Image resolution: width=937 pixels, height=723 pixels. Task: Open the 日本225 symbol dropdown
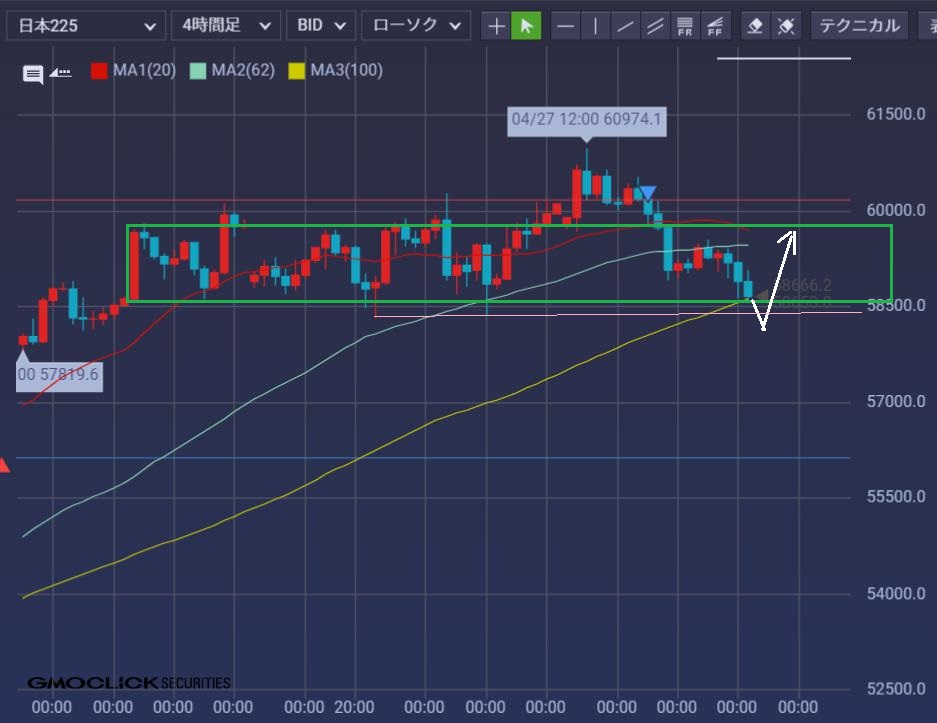[85, 26]
